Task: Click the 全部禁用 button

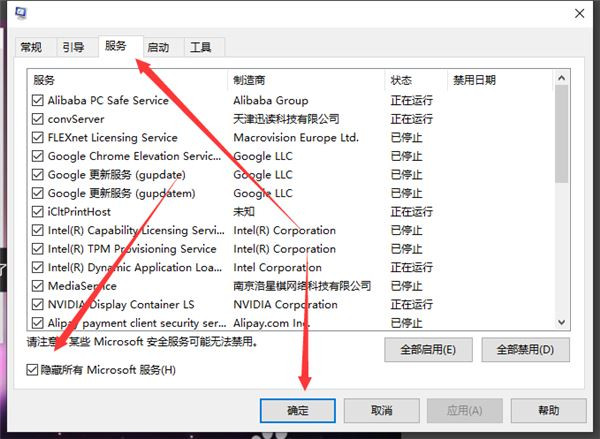Action: coord(525,350)
